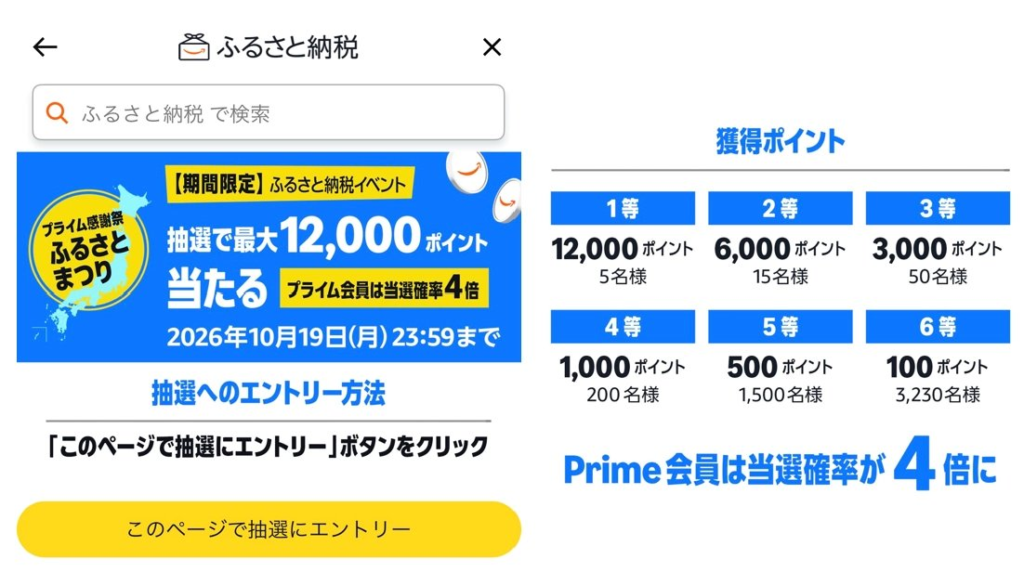Open the 12,000 points campaign banner

[268, 257]
